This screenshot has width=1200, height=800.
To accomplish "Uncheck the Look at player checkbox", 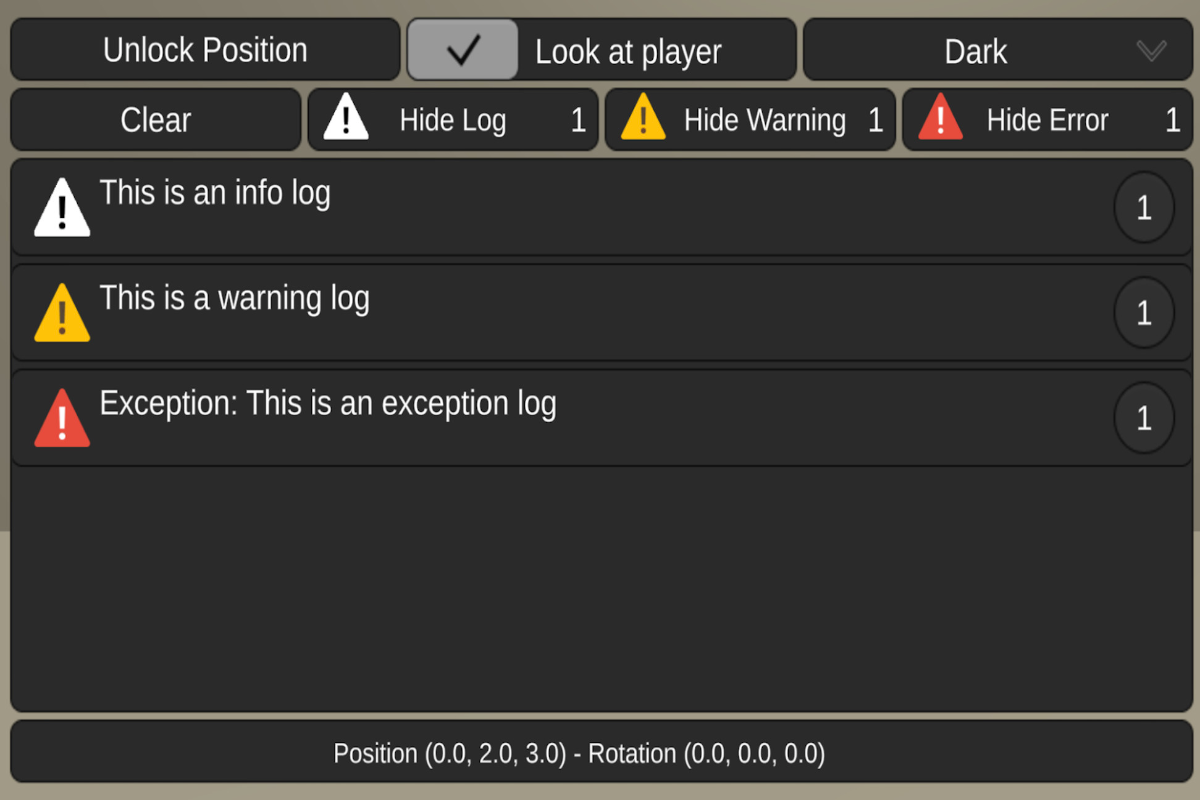I will pos(463,50).
